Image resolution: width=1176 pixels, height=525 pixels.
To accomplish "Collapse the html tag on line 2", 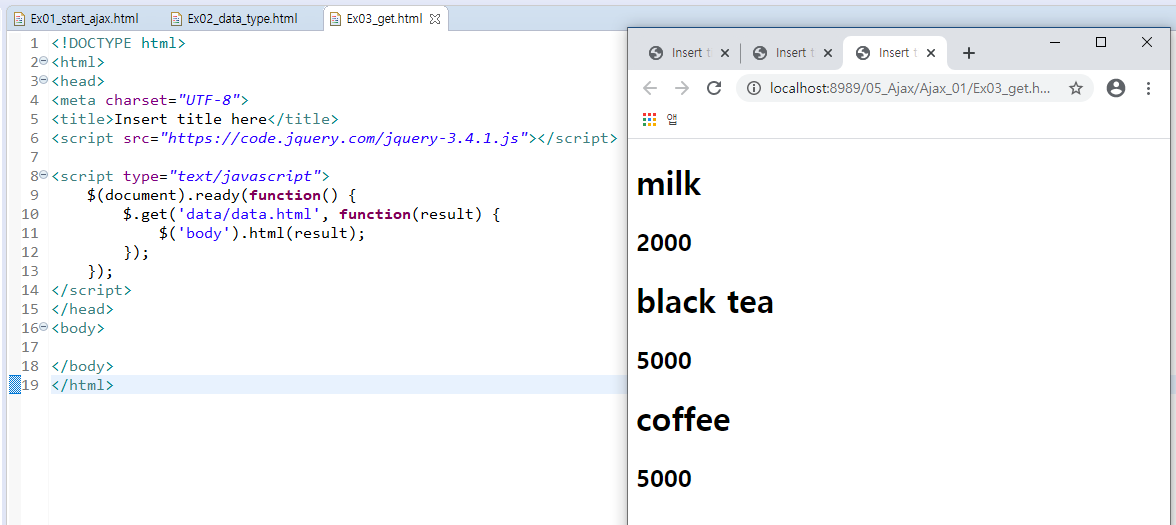I will (x=44, y=62).
